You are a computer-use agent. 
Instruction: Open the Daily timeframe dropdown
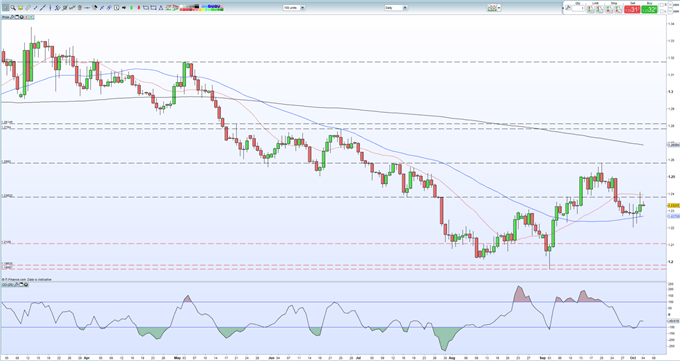pyautogui.click(x=396, y=8)
